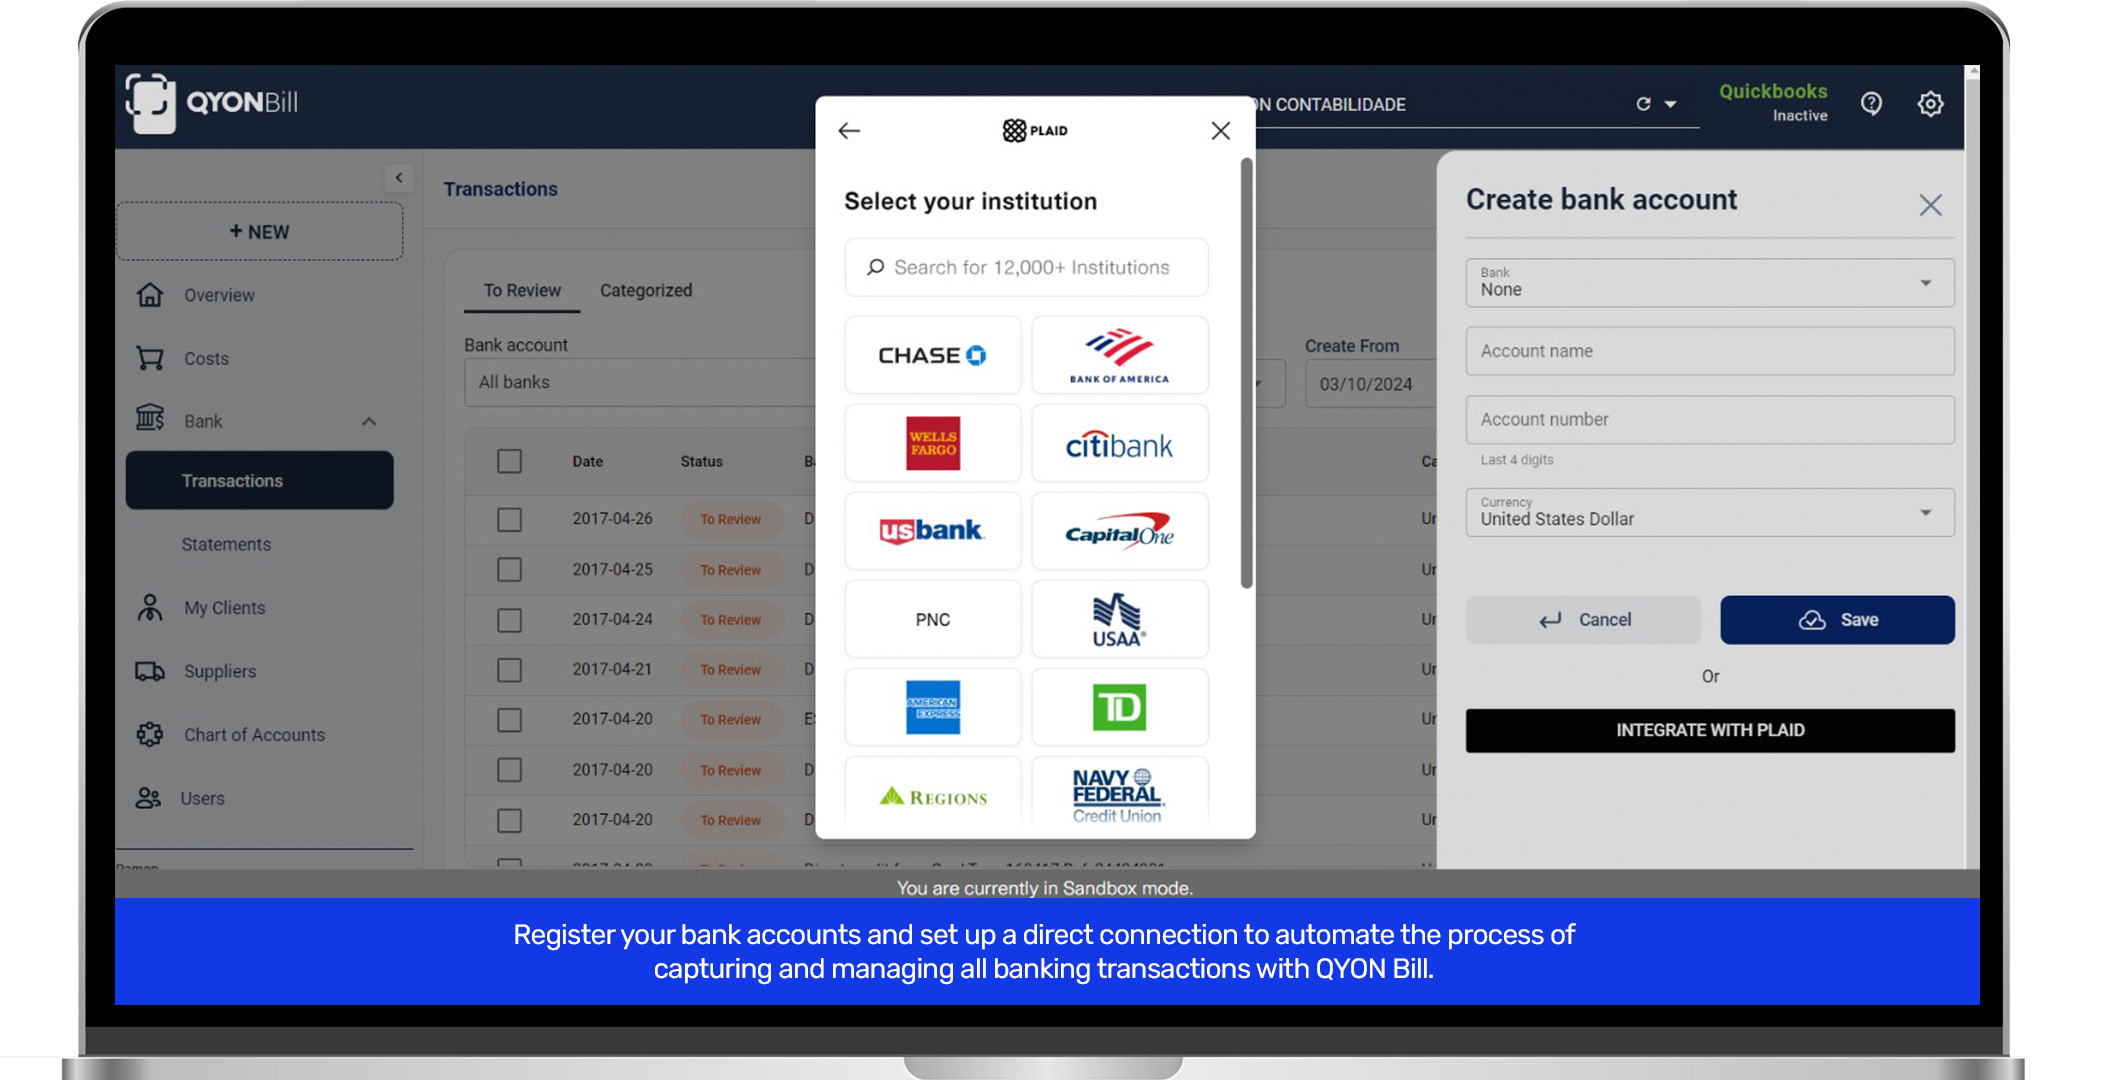This screenshot has height=1080, width=2106.
Task: Choose the Wells Fargo logo tile
Action: [x=932, y=443]
